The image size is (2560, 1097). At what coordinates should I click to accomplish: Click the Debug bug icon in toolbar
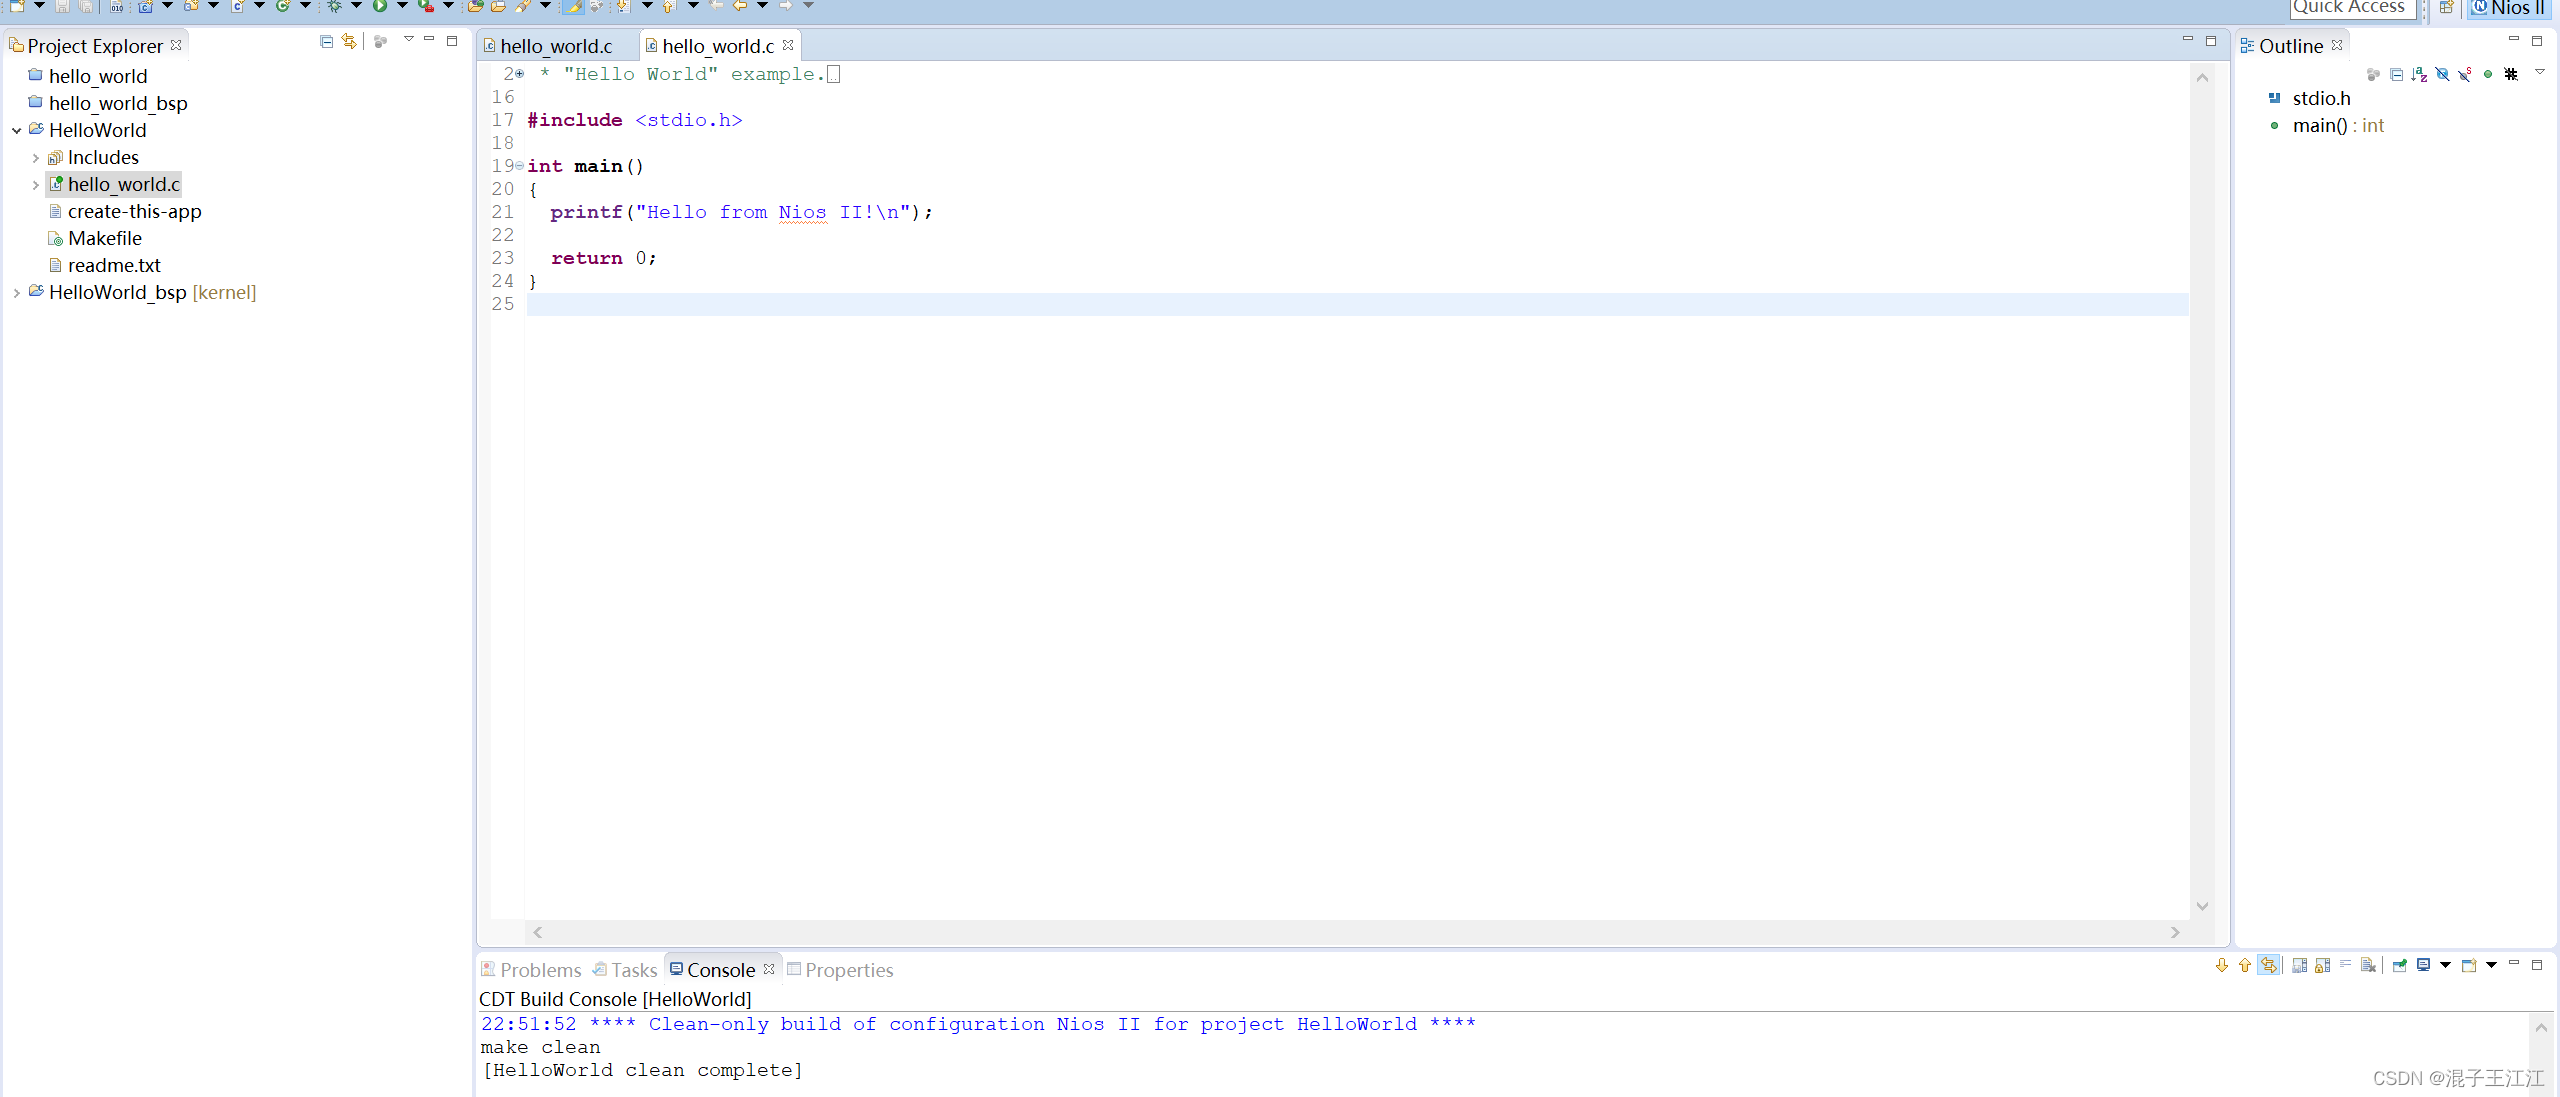(x=334, y=6)
